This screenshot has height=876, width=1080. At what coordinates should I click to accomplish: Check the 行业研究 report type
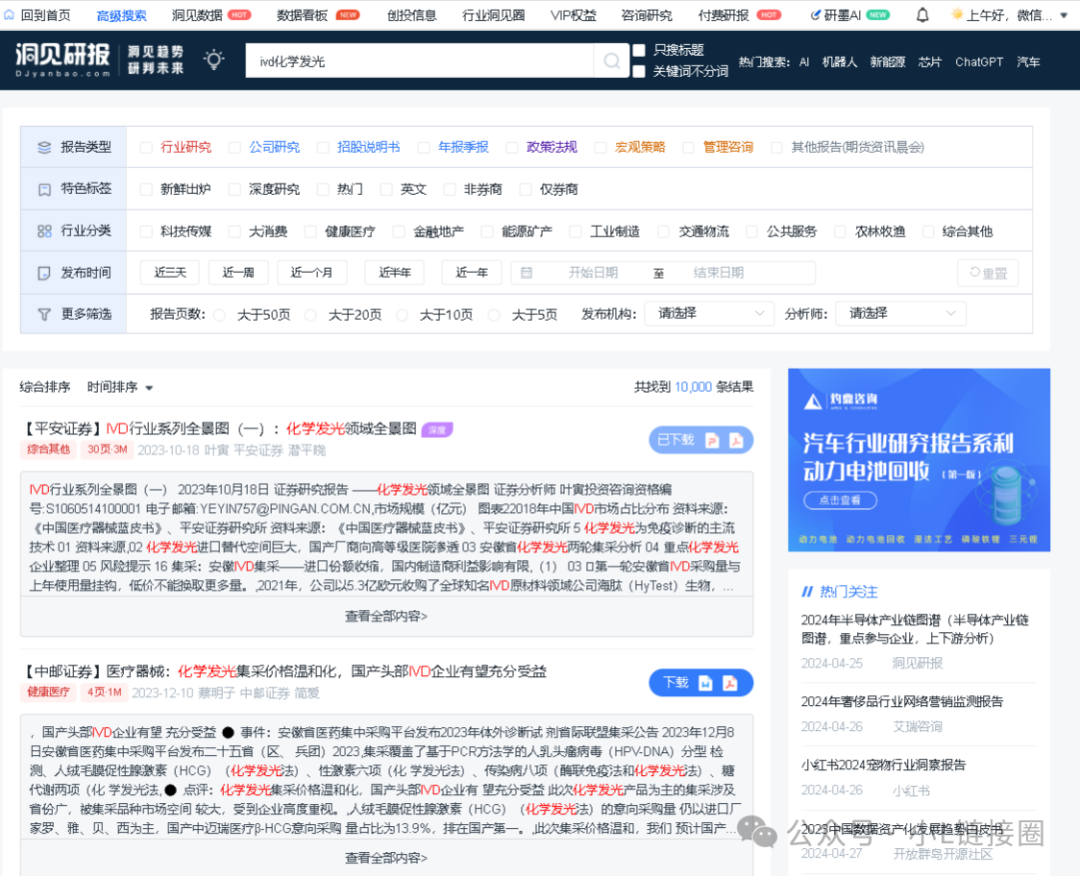click(x=147, y=147)
